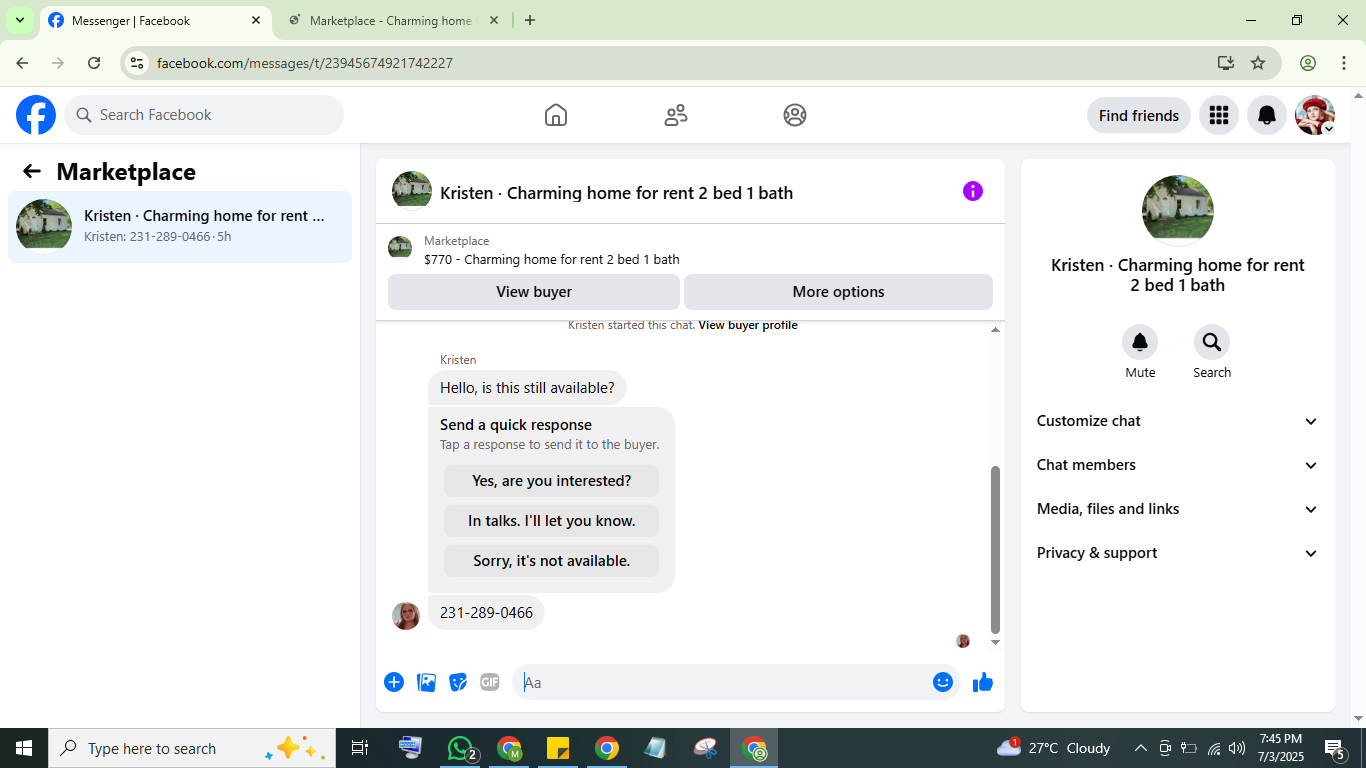Reload the page in Chrome

coord(94,63)
